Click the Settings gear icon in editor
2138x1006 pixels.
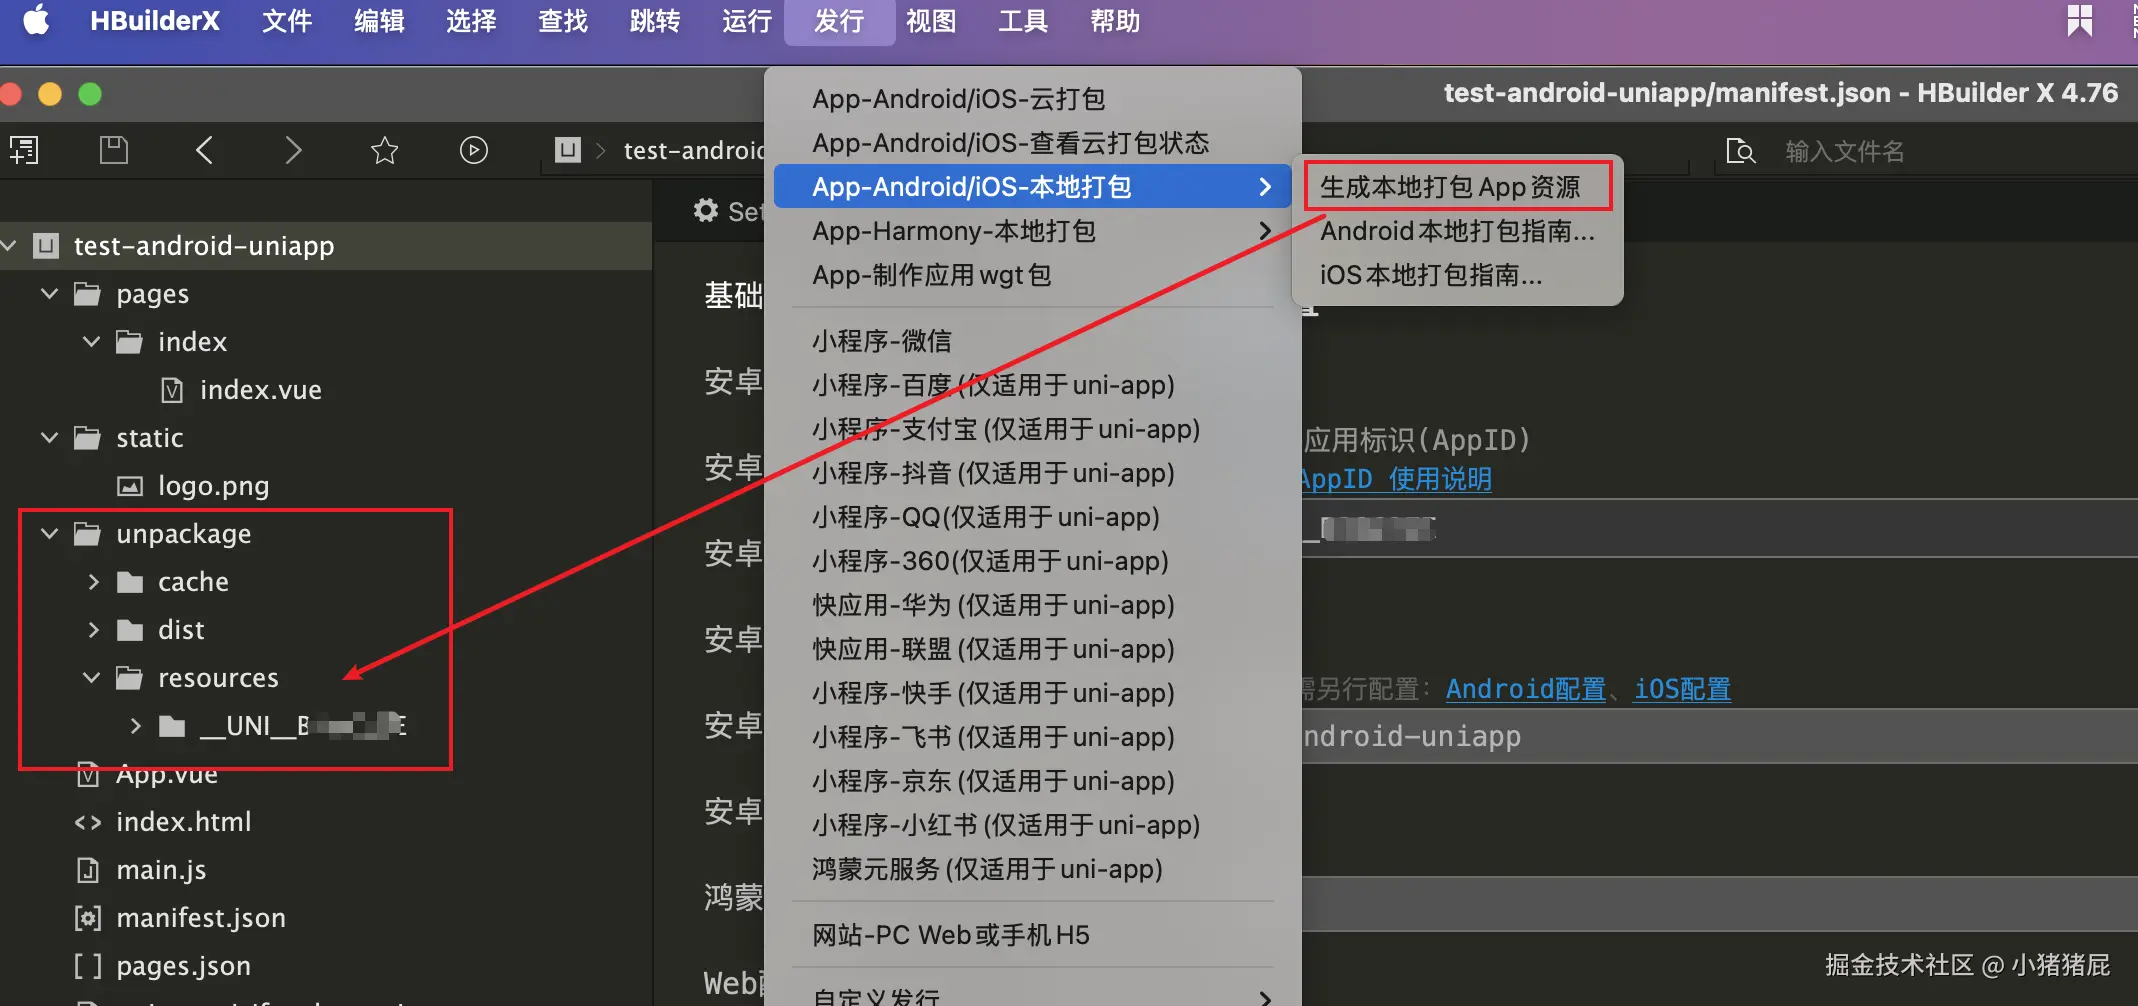pos(707,211)
